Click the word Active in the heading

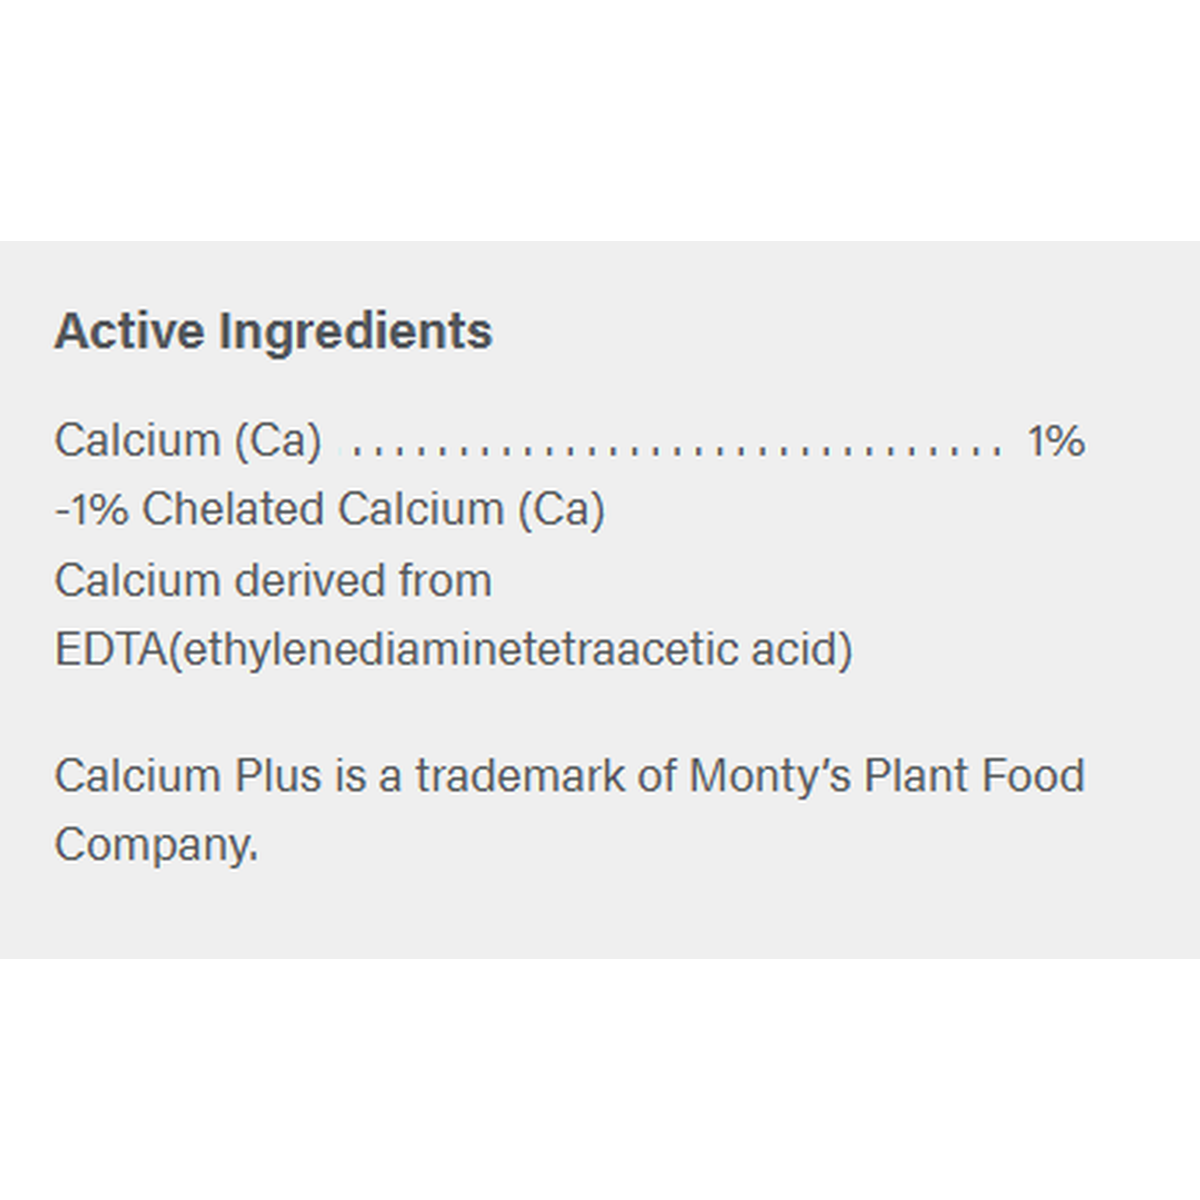(129, 331)
